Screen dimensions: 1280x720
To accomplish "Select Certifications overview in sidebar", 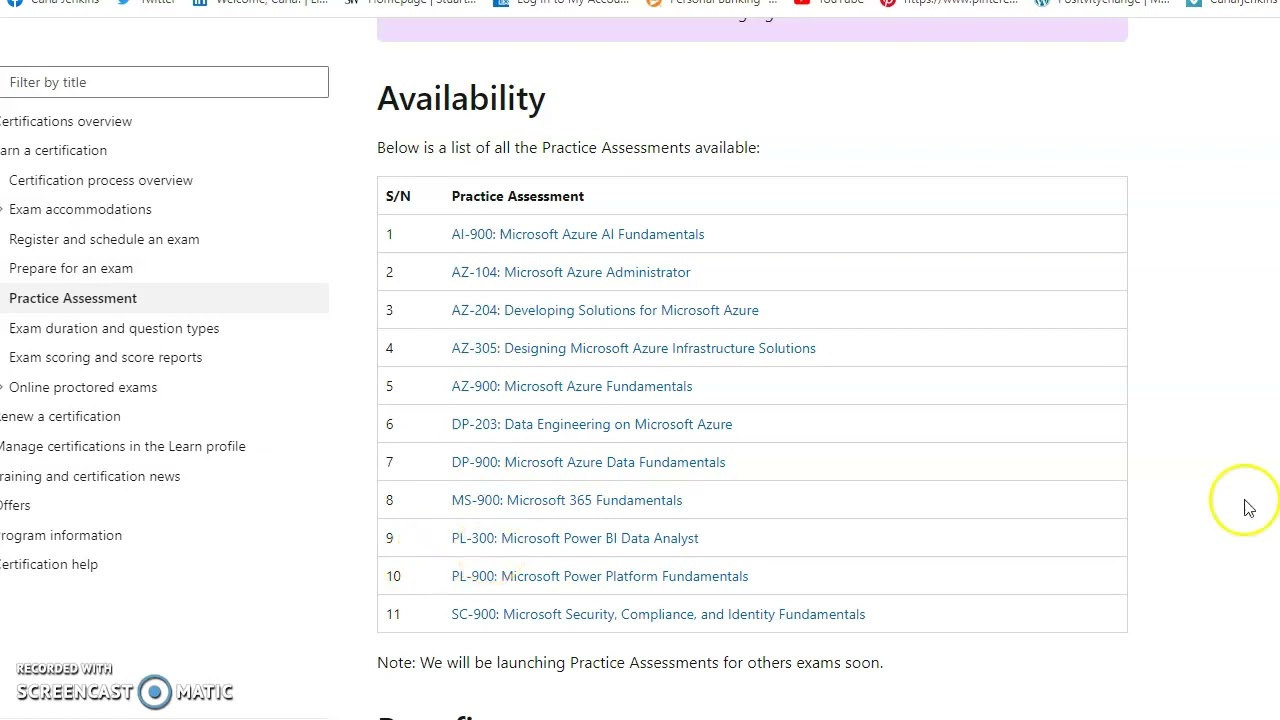I will [66, 121].
